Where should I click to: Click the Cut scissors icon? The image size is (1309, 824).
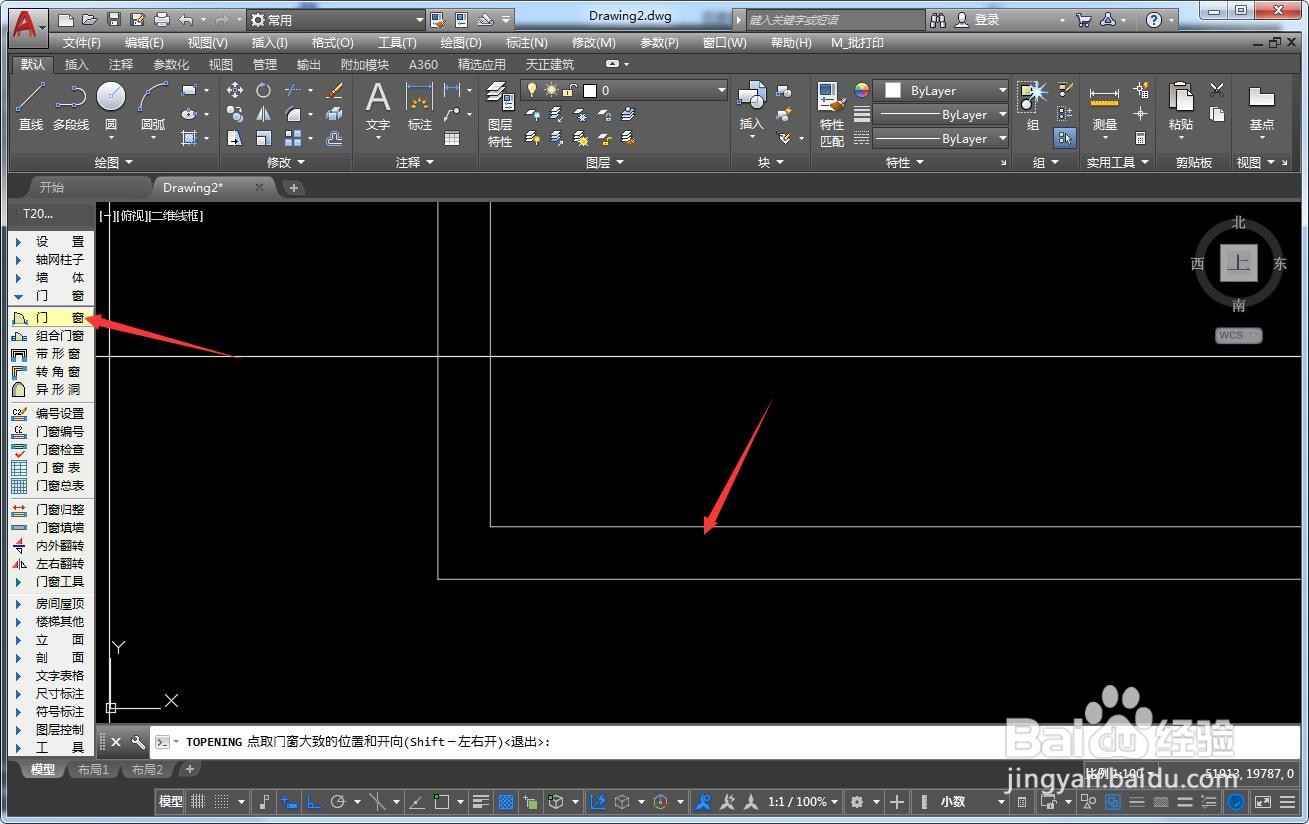1217,90
